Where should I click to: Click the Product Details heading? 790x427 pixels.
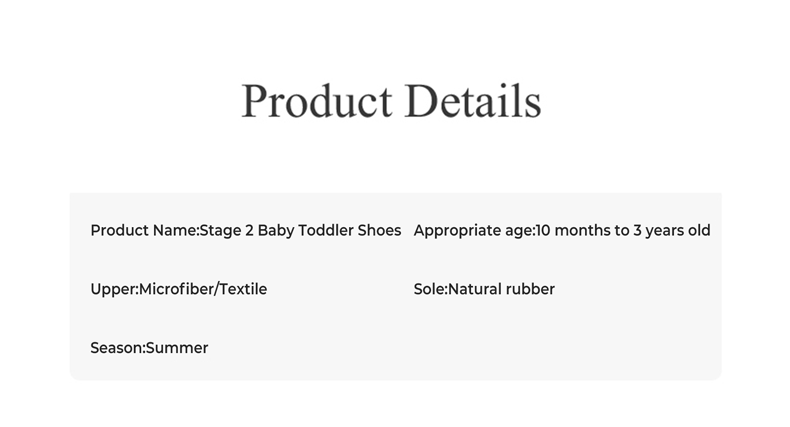pos(391,101)
